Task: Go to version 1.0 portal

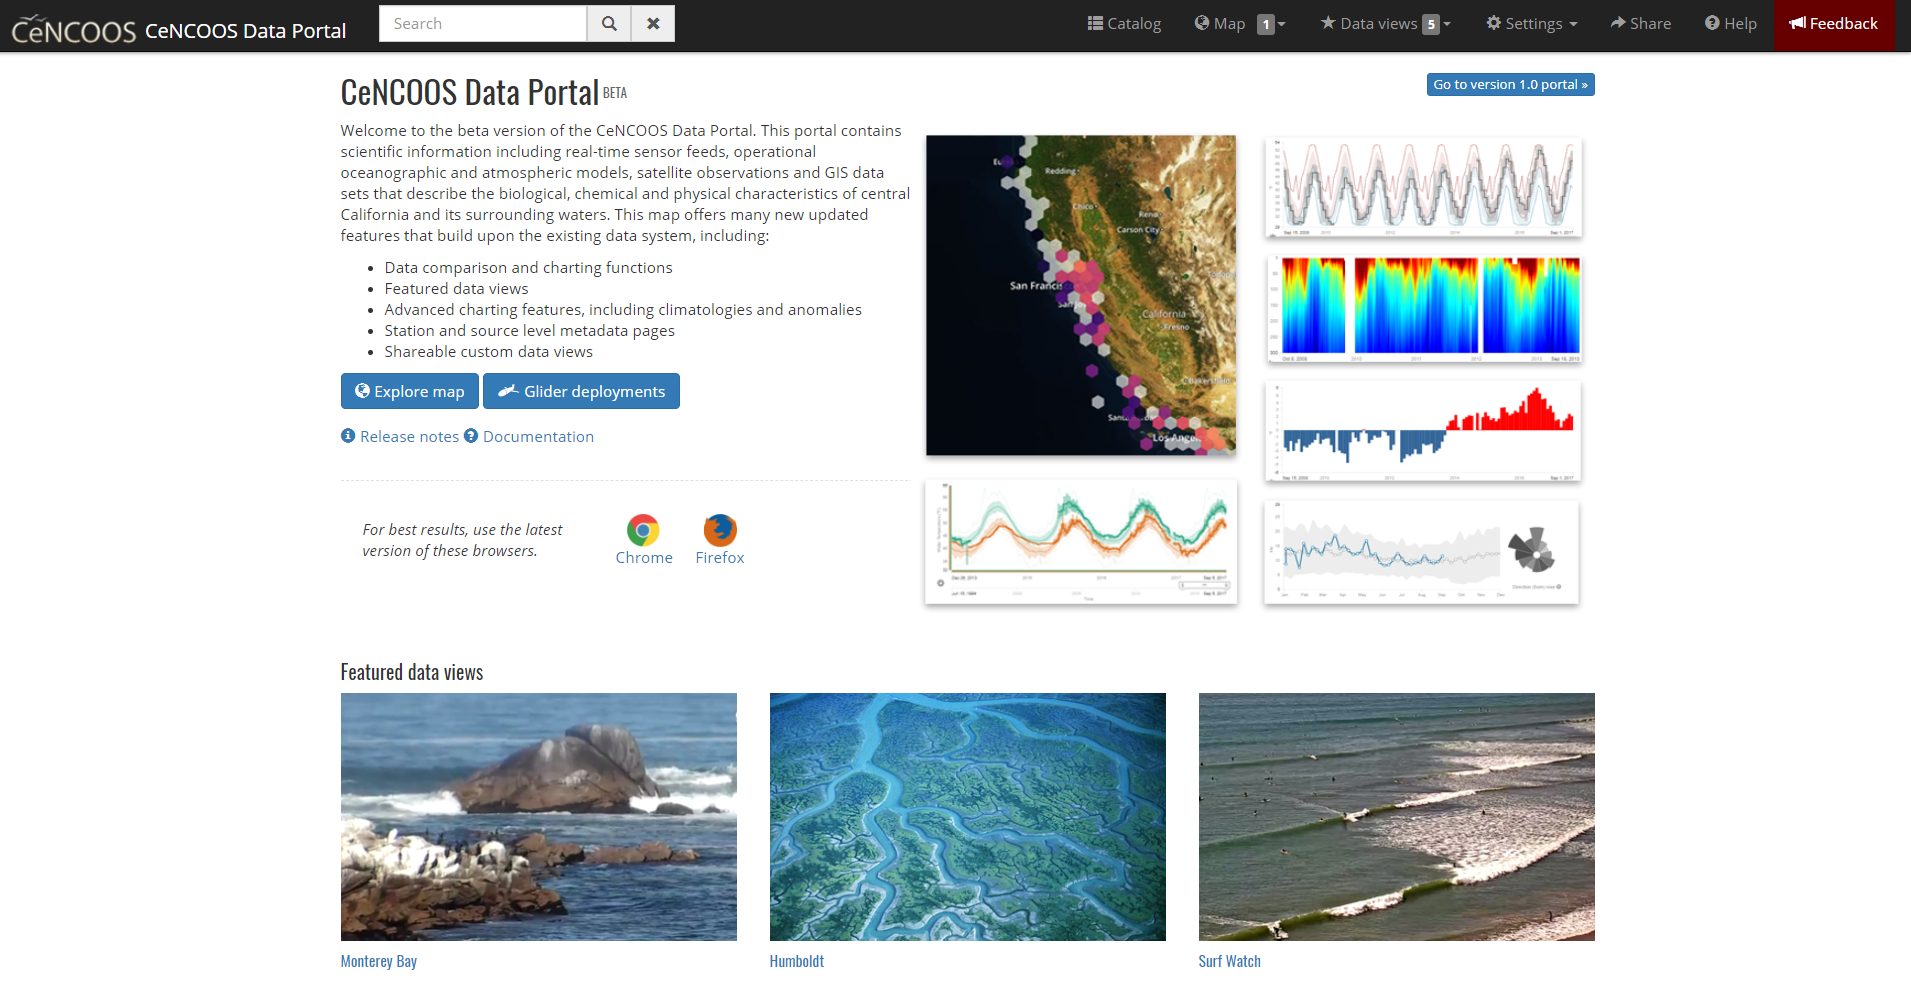Action: (1510, 85)
